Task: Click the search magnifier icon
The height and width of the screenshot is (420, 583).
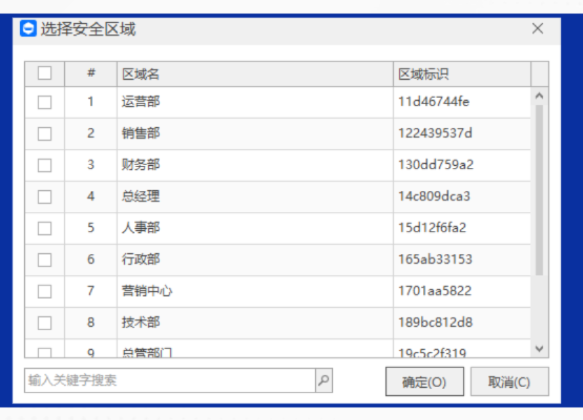Action: 324,380
